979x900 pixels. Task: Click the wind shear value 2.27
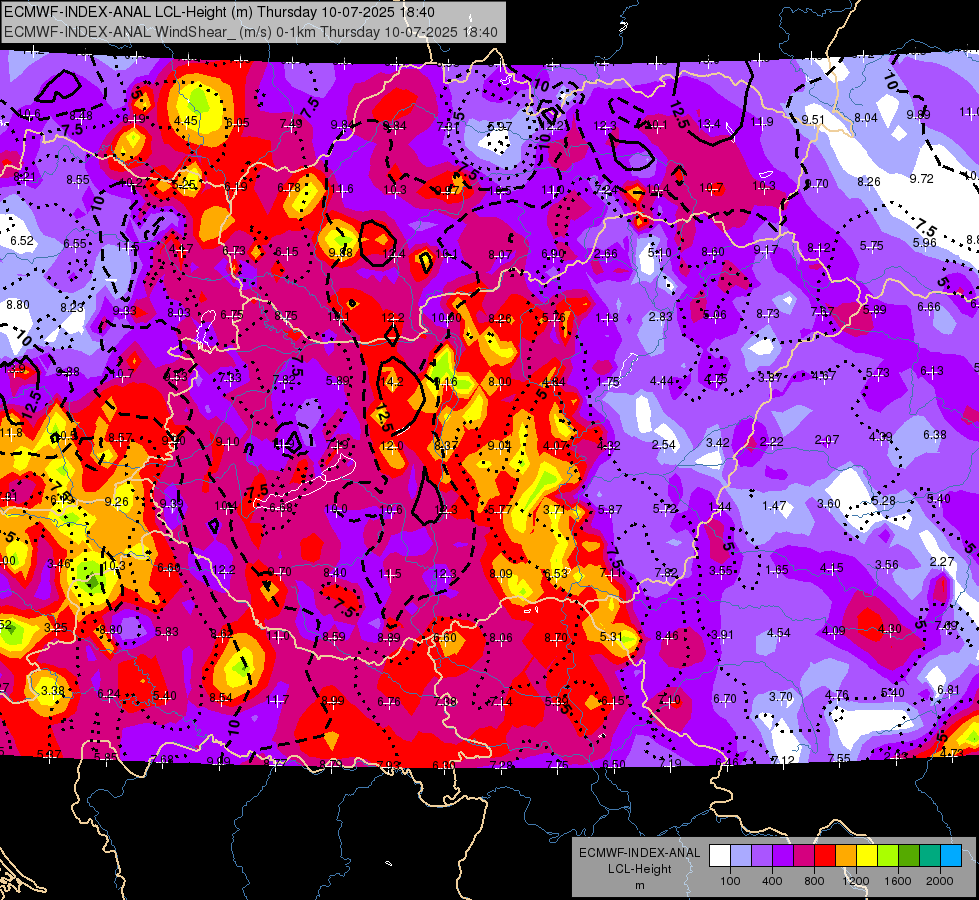click(x=942, y=561)
